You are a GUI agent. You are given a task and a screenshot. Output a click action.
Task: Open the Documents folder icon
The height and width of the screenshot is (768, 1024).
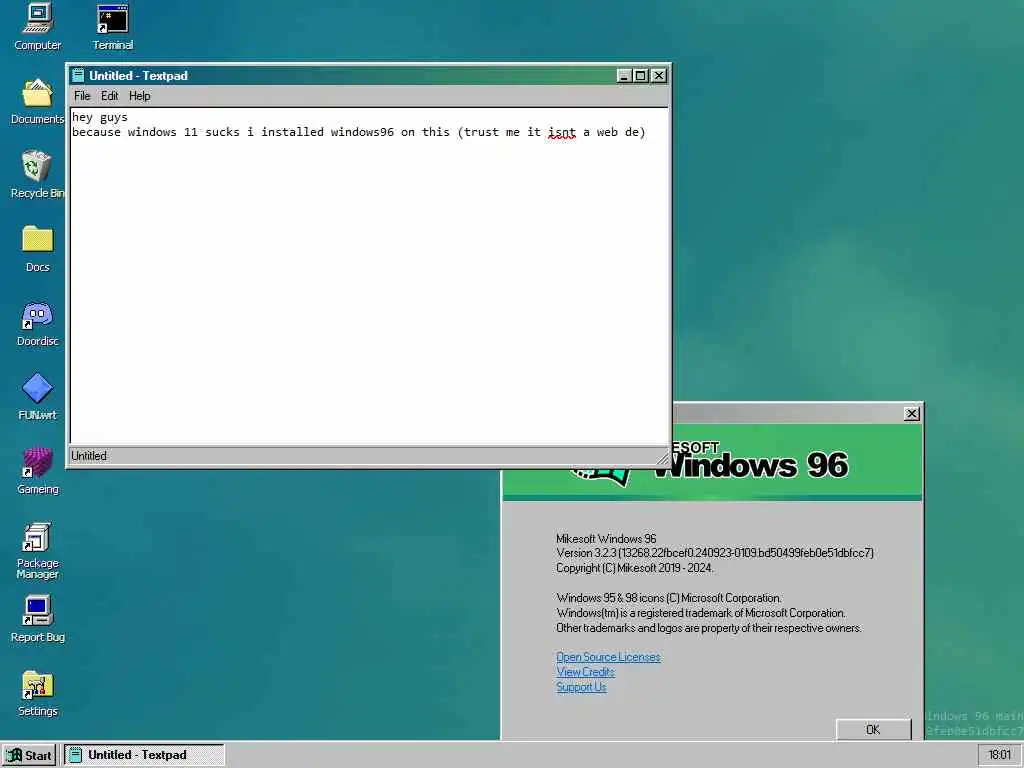(x=37, y=101)
